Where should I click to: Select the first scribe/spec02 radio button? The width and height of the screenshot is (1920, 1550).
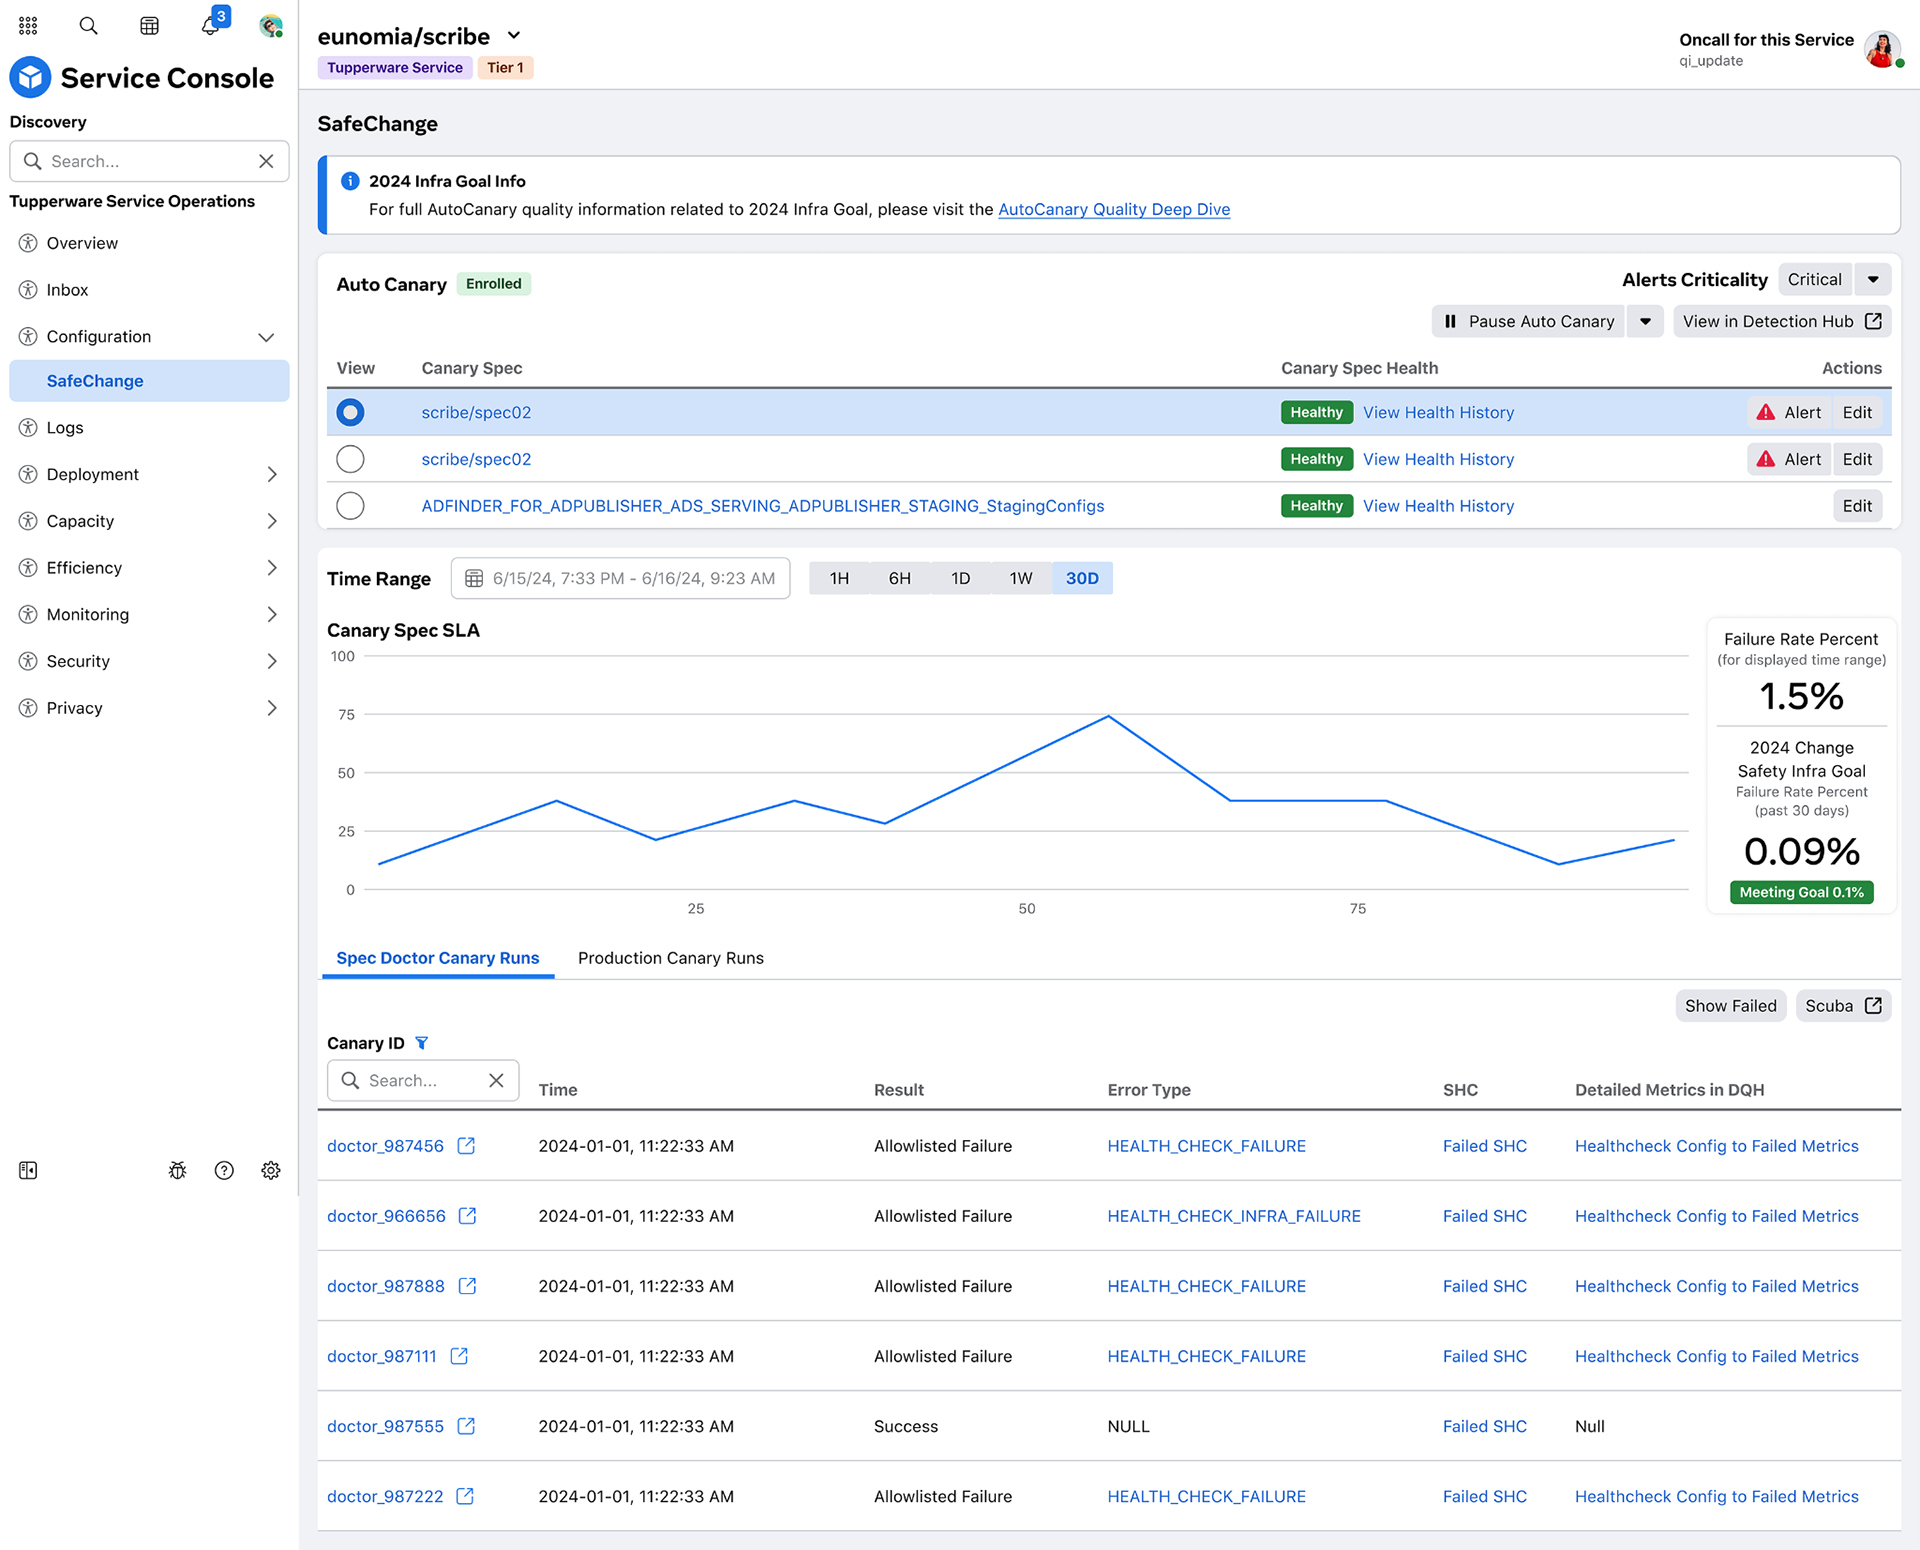coord(350,412)
